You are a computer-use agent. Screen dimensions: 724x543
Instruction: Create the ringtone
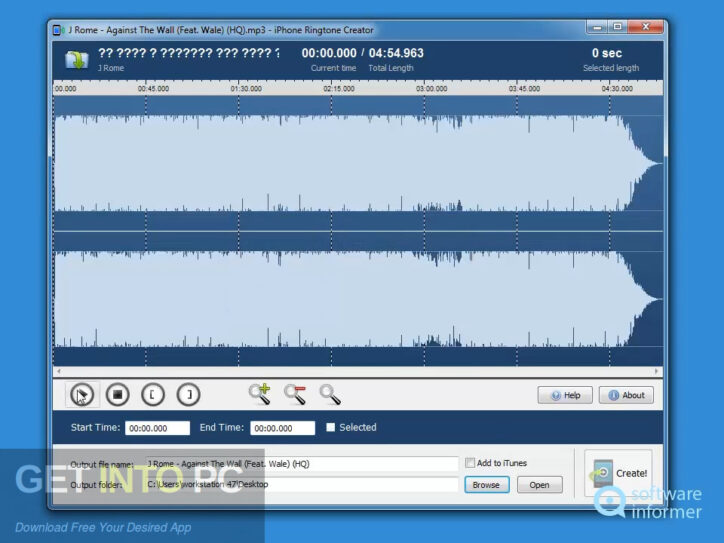[x=619, y=473]
